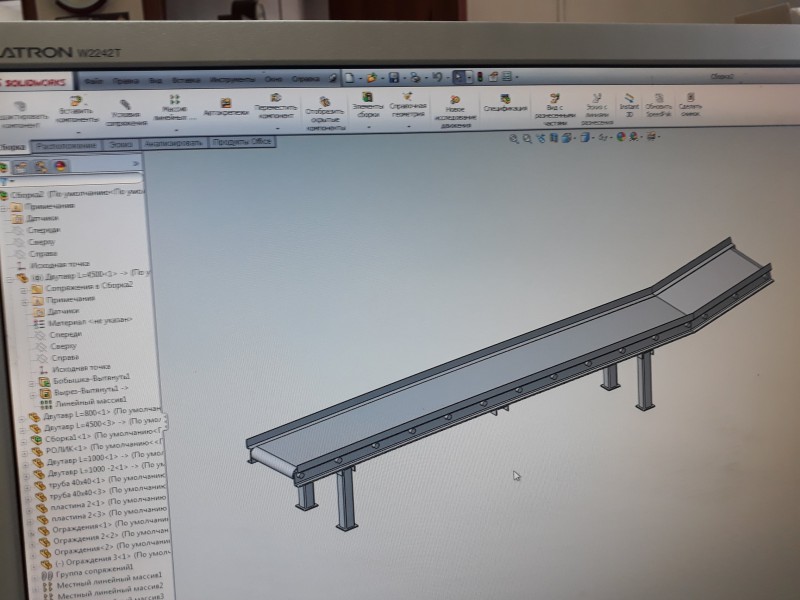Expand the Бобышка-Вытянуть1 feature

point(32,382)
